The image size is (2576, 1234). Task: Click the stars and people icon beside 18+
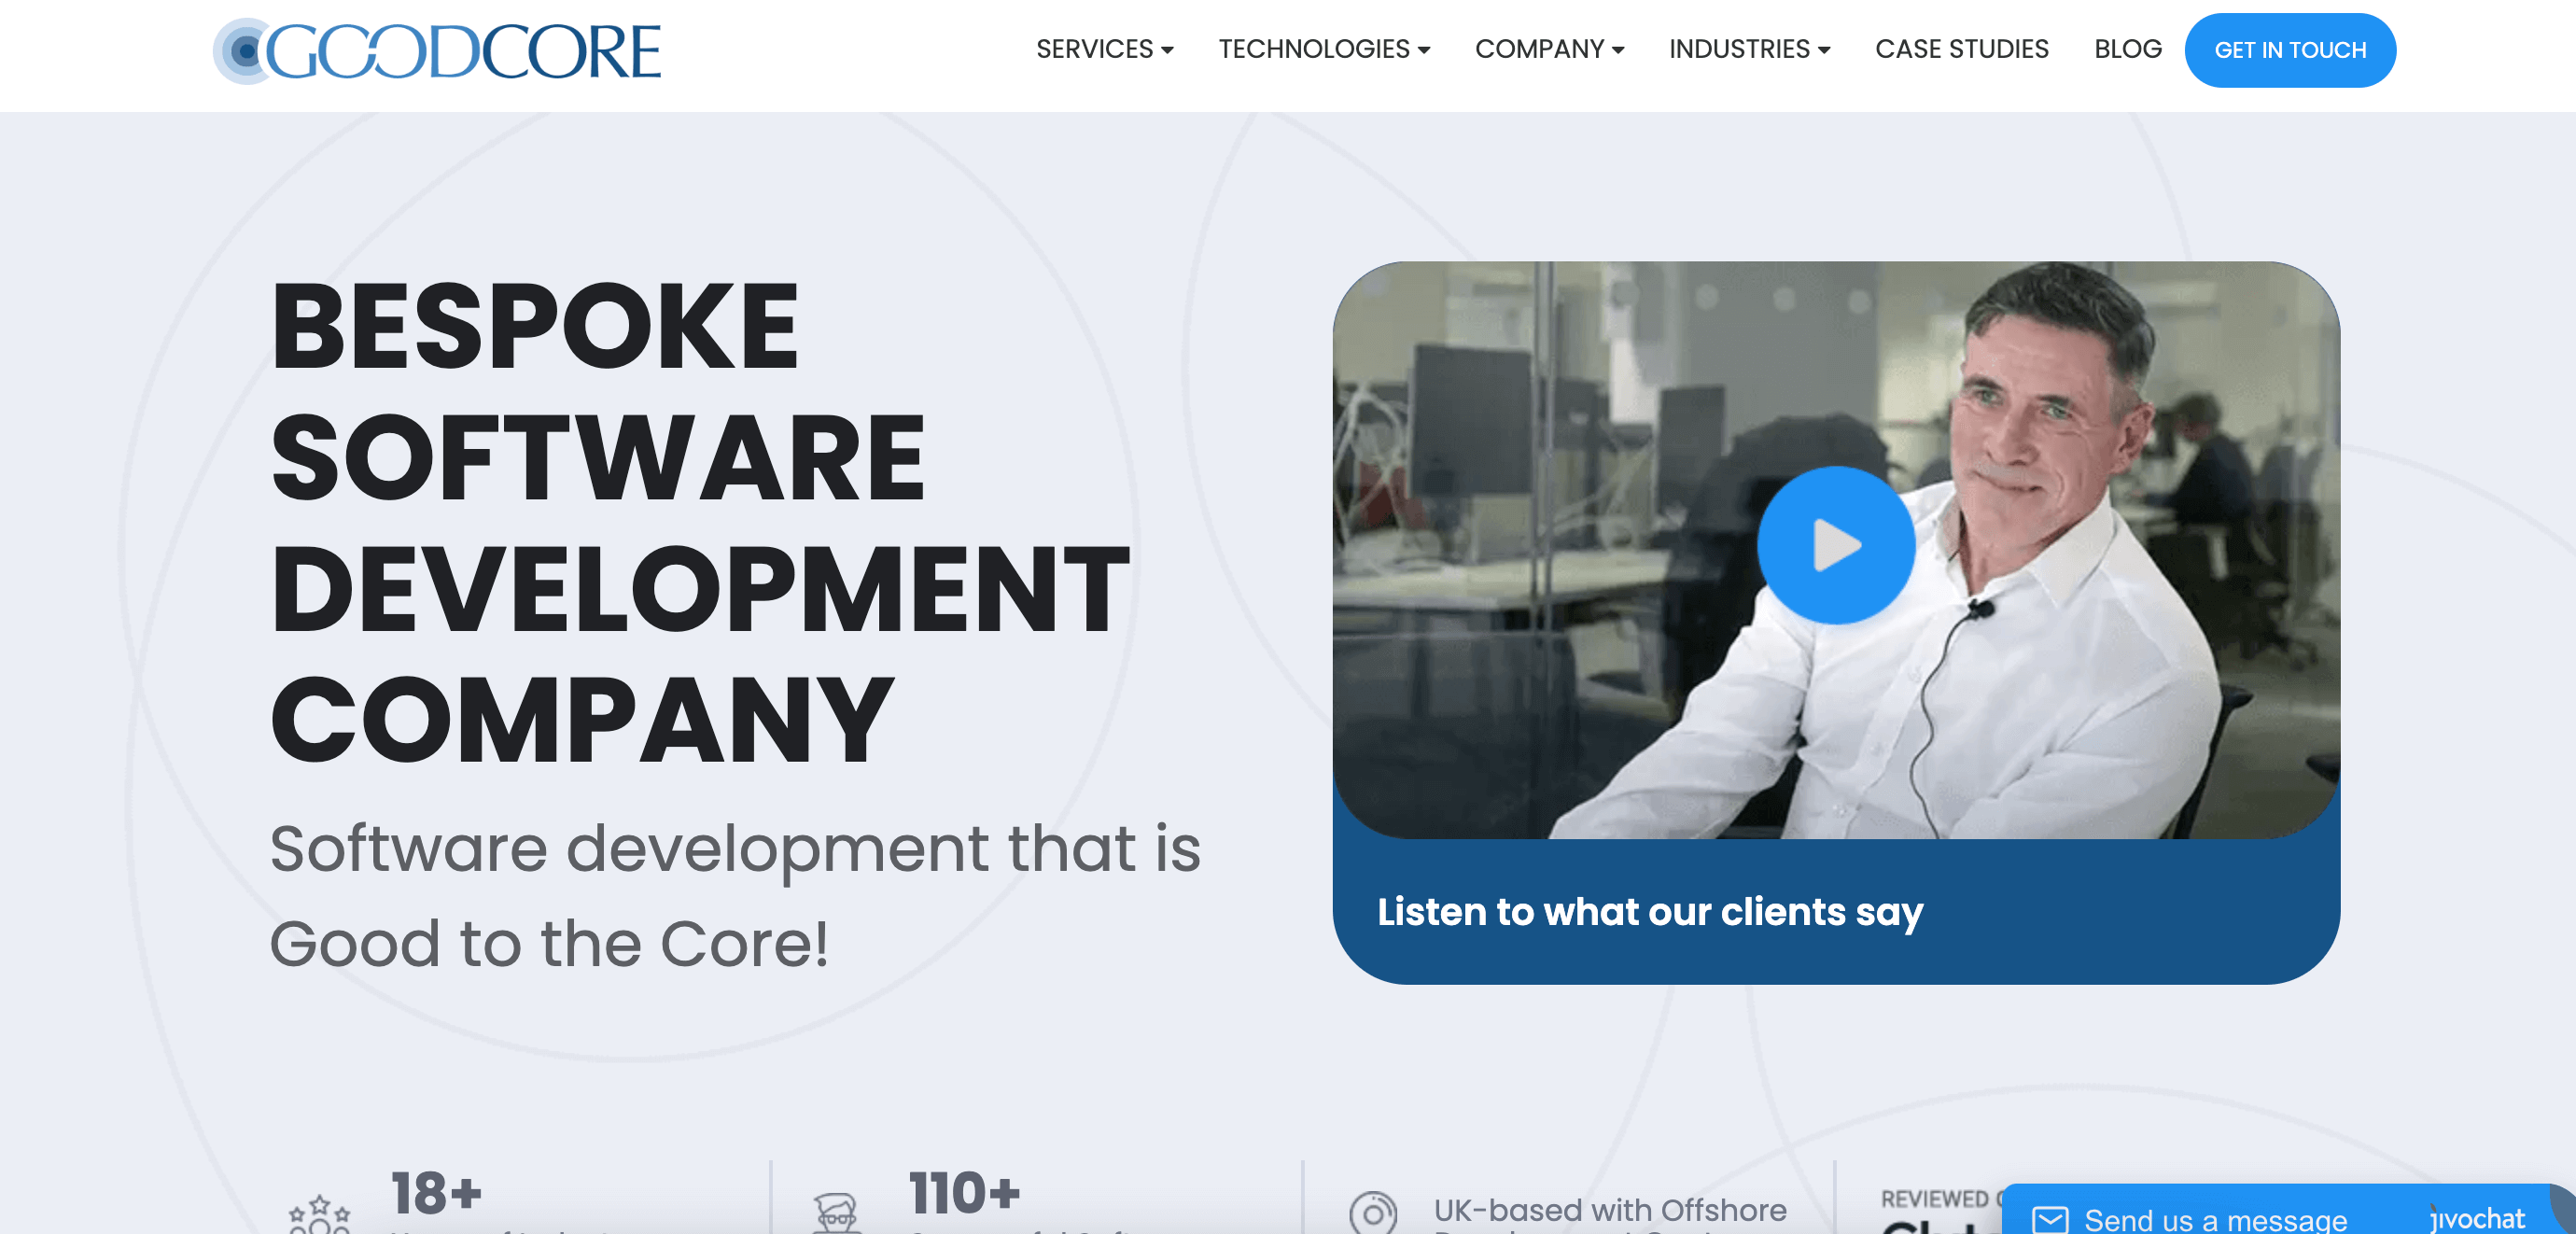click(319, 1214)
